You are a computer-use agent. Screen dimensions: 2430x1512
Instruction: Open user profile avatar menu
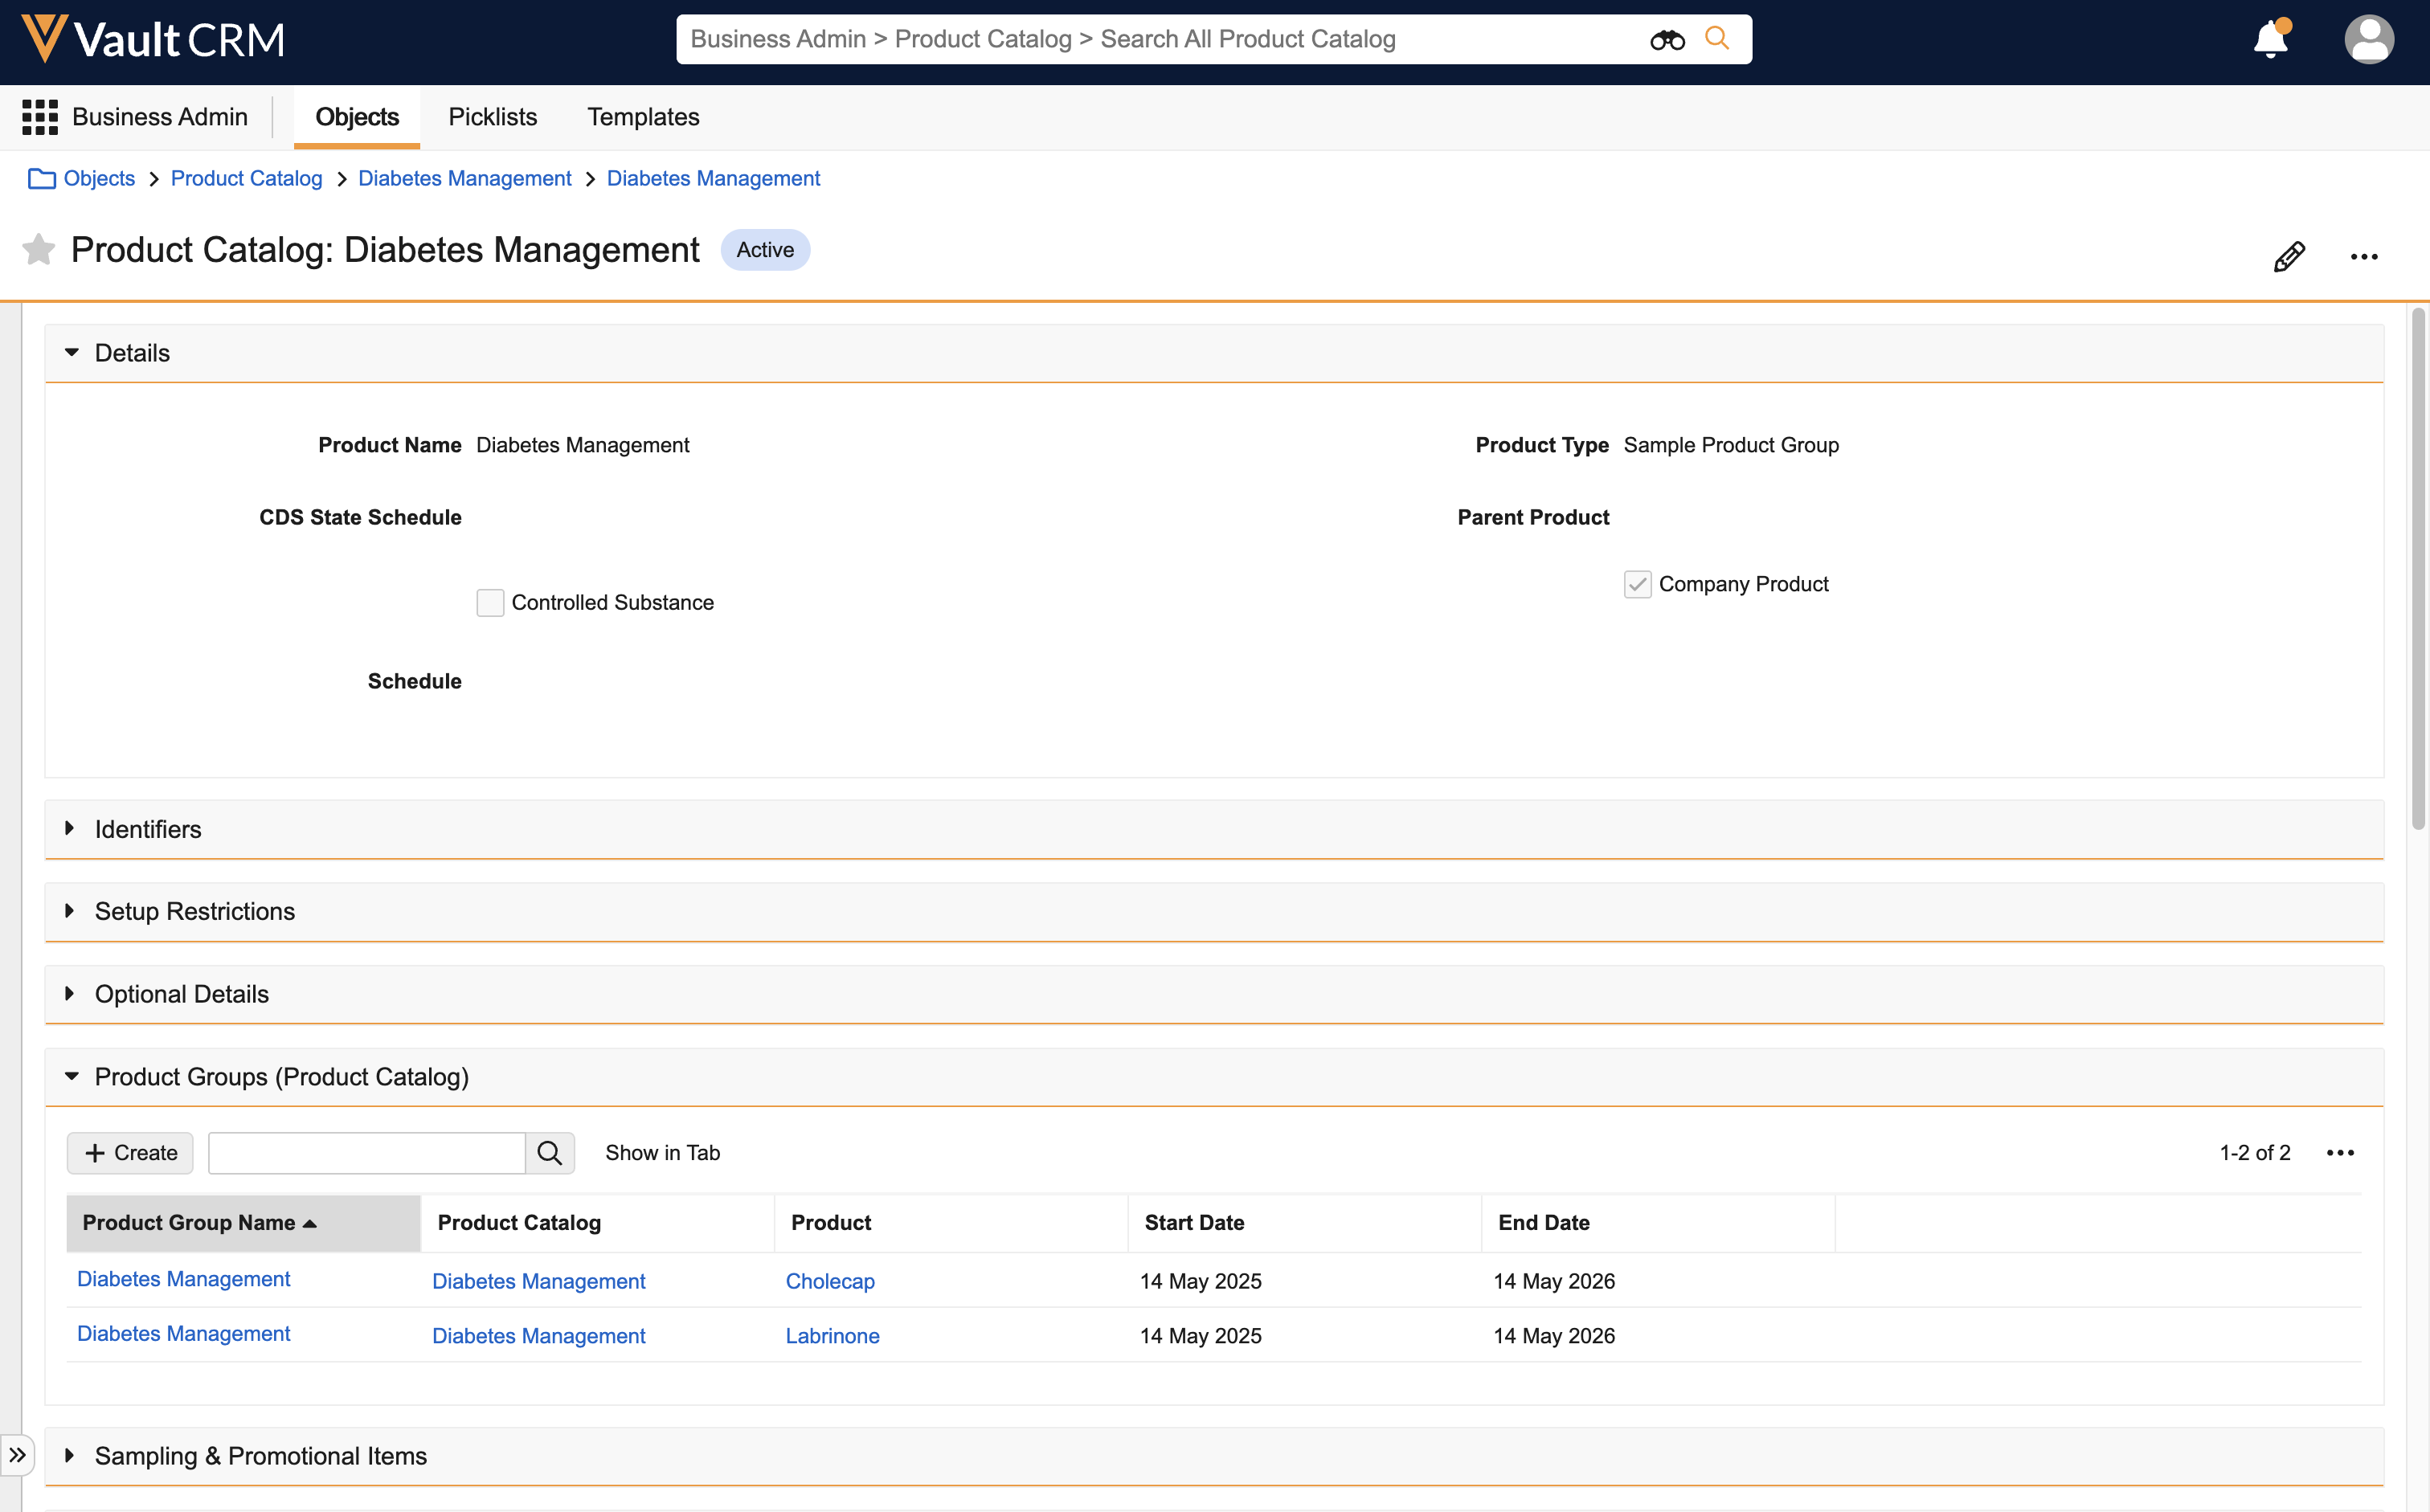click(2369, 39)
